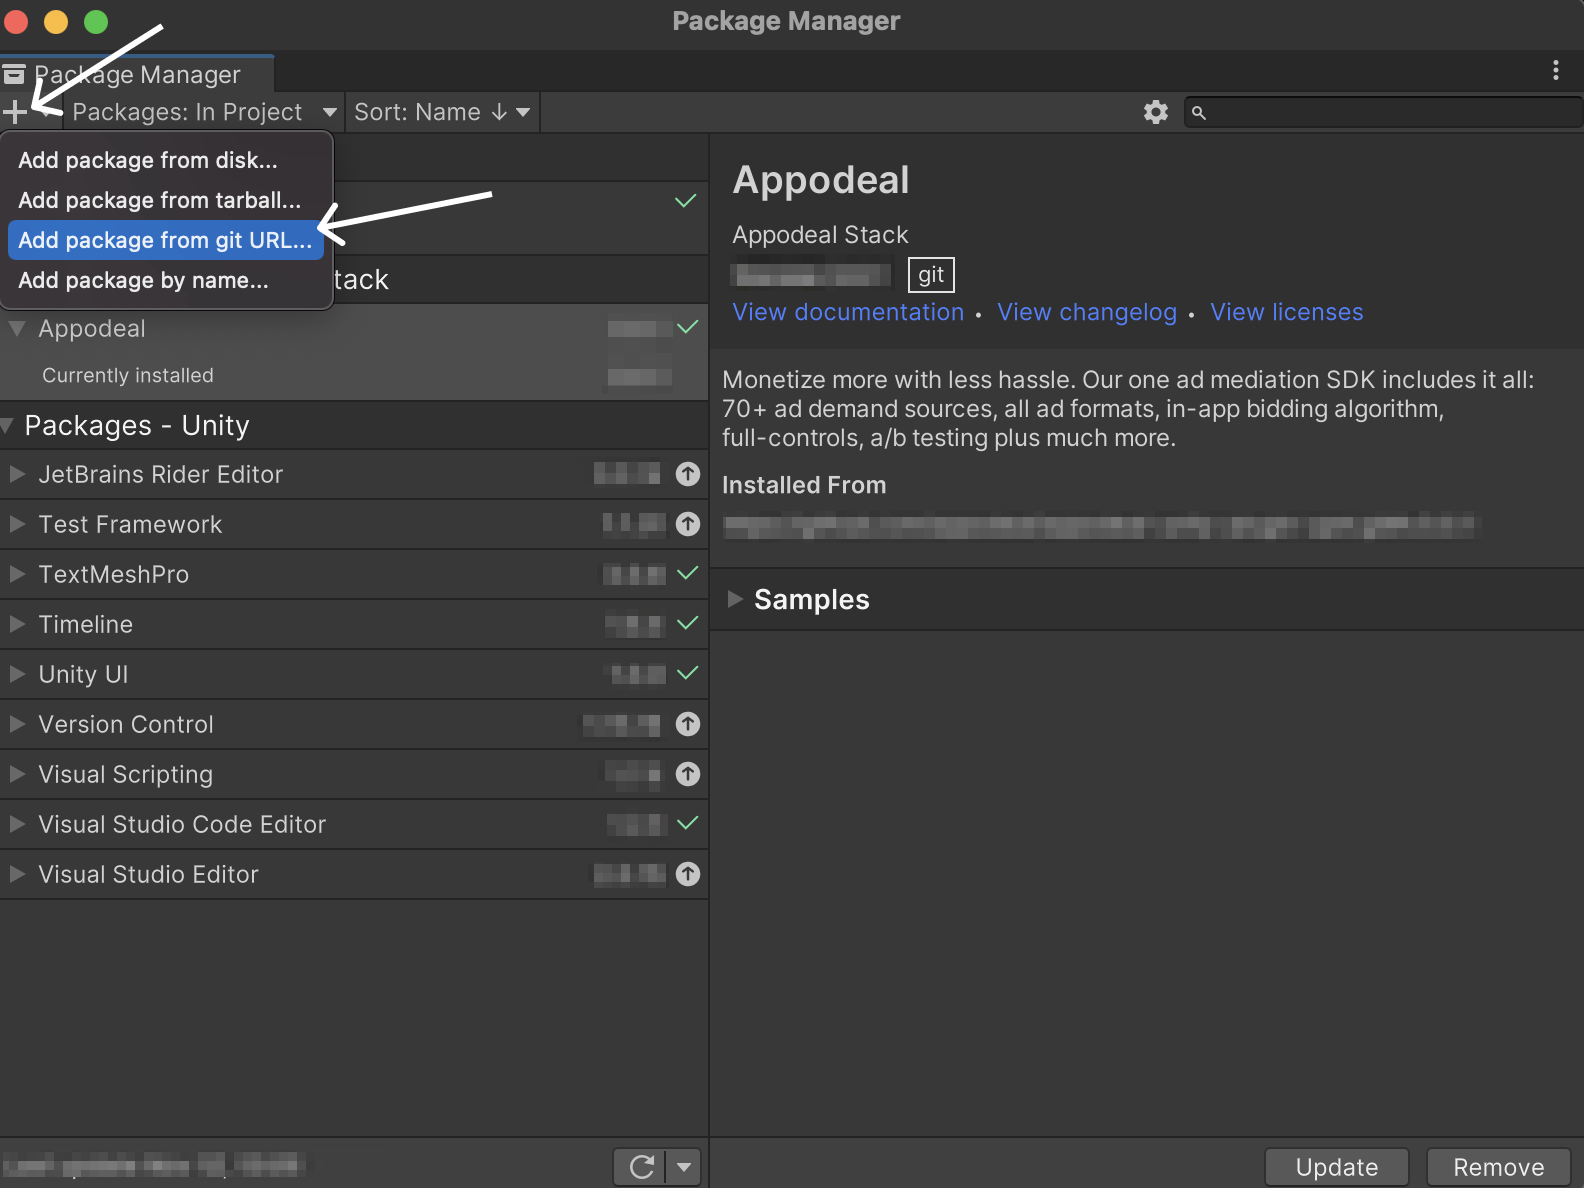Select Add package by name option
1584x1188 pixels.
click(143, 280)
